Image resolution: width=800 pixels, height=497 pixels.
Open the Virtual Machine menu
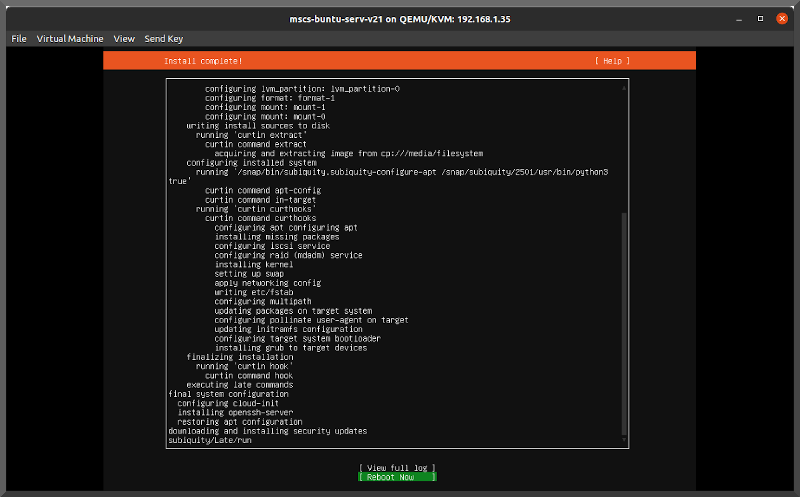[x=70, y=38]
